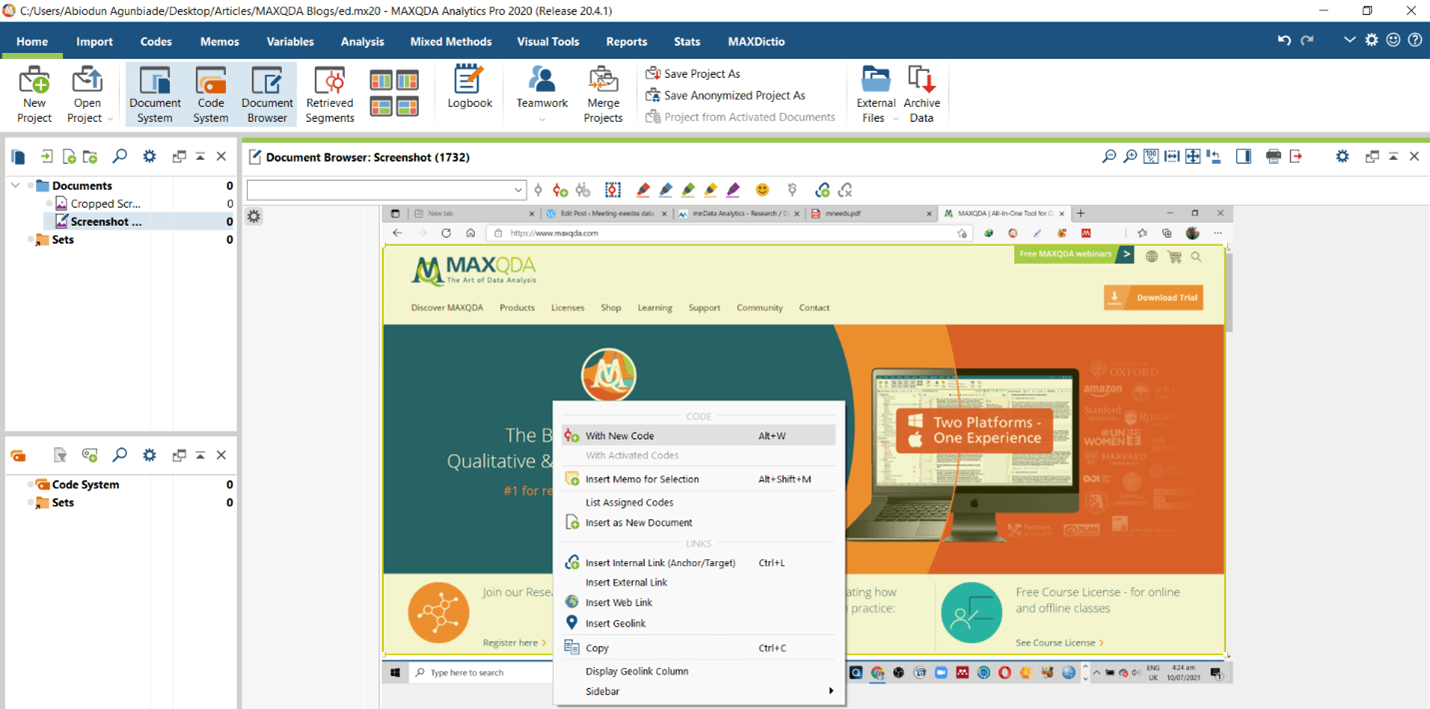Image resolution: width=1430 pixels, height=709 pixels.
Task: Open the code selection dropdown box
Action: point(387,190)
